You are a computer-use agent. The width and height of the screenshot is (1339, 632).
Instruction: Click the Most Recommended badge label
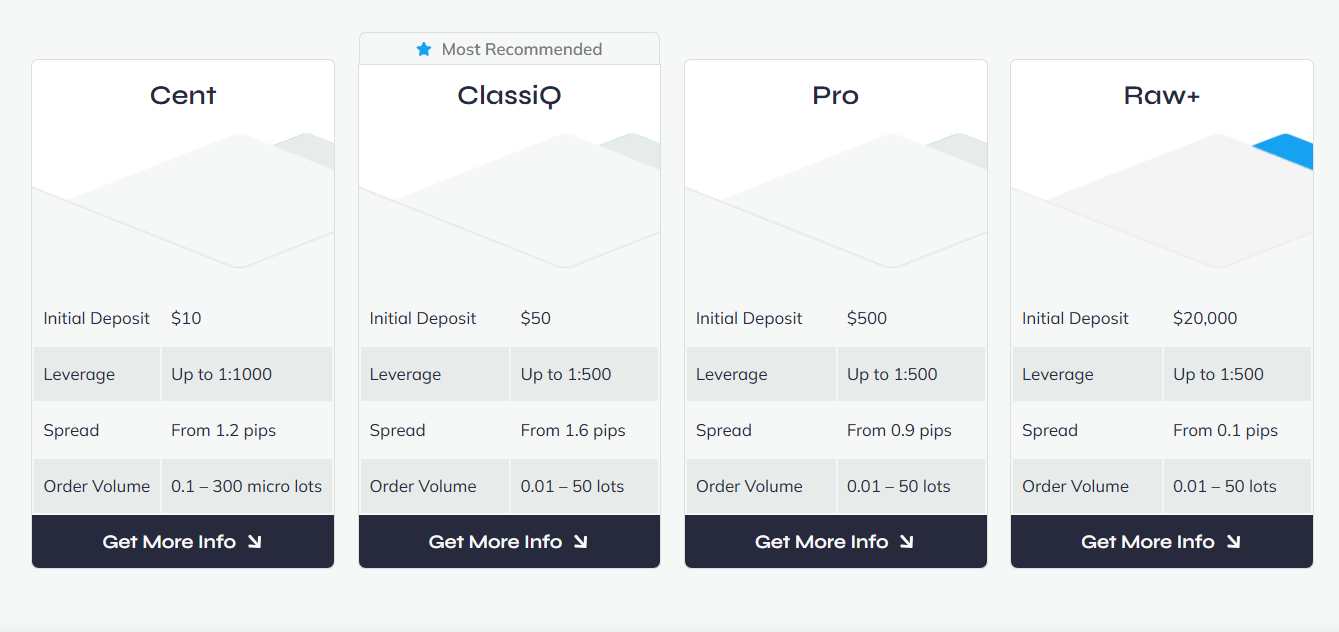(521, 49)
